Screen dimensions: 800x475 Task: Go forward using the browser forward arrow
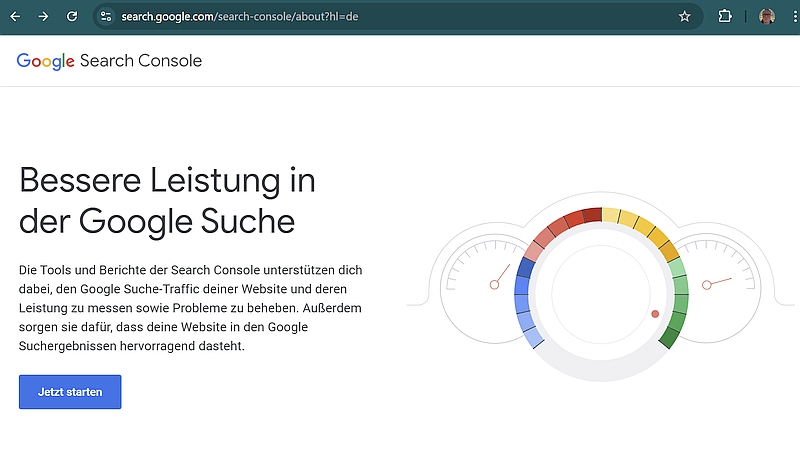(x=43, y=16)
